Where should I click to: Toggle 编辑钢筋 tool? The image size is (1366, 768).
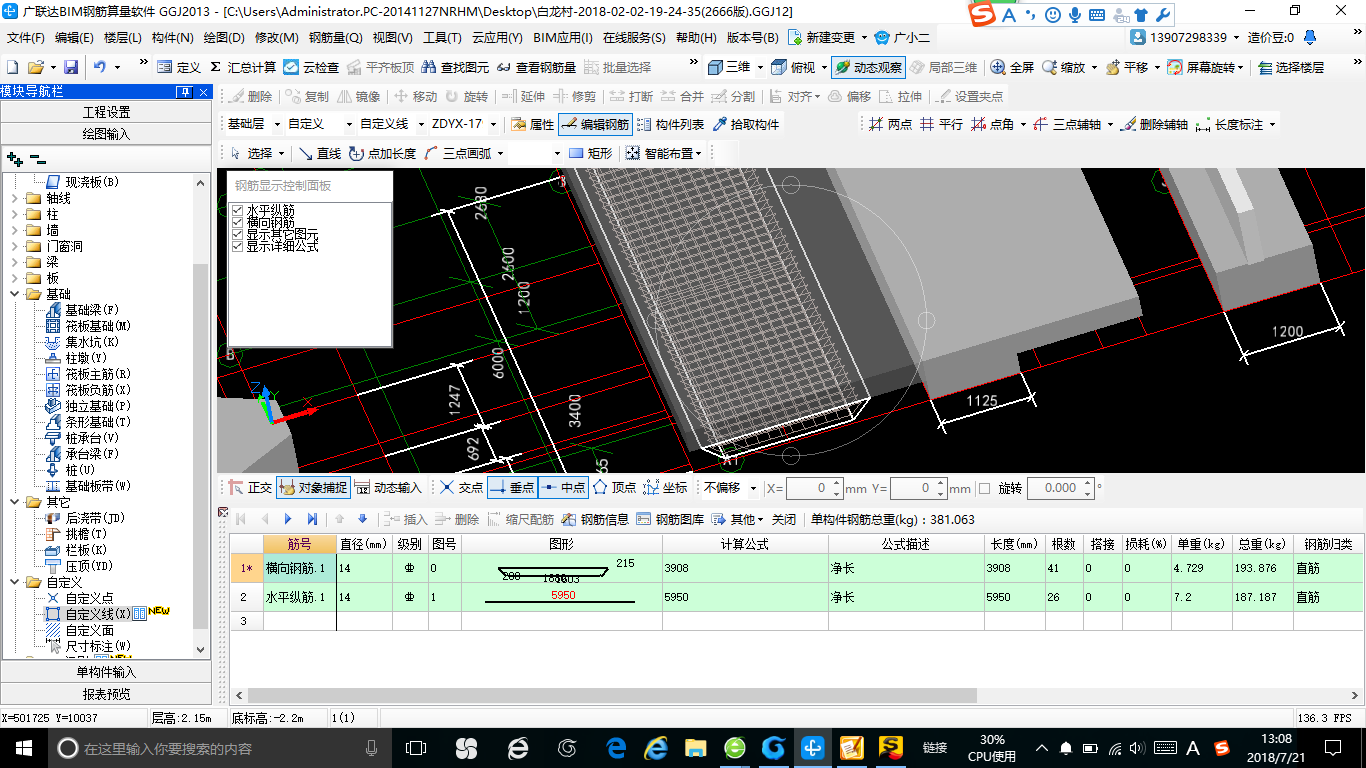[x=595, y=125]
